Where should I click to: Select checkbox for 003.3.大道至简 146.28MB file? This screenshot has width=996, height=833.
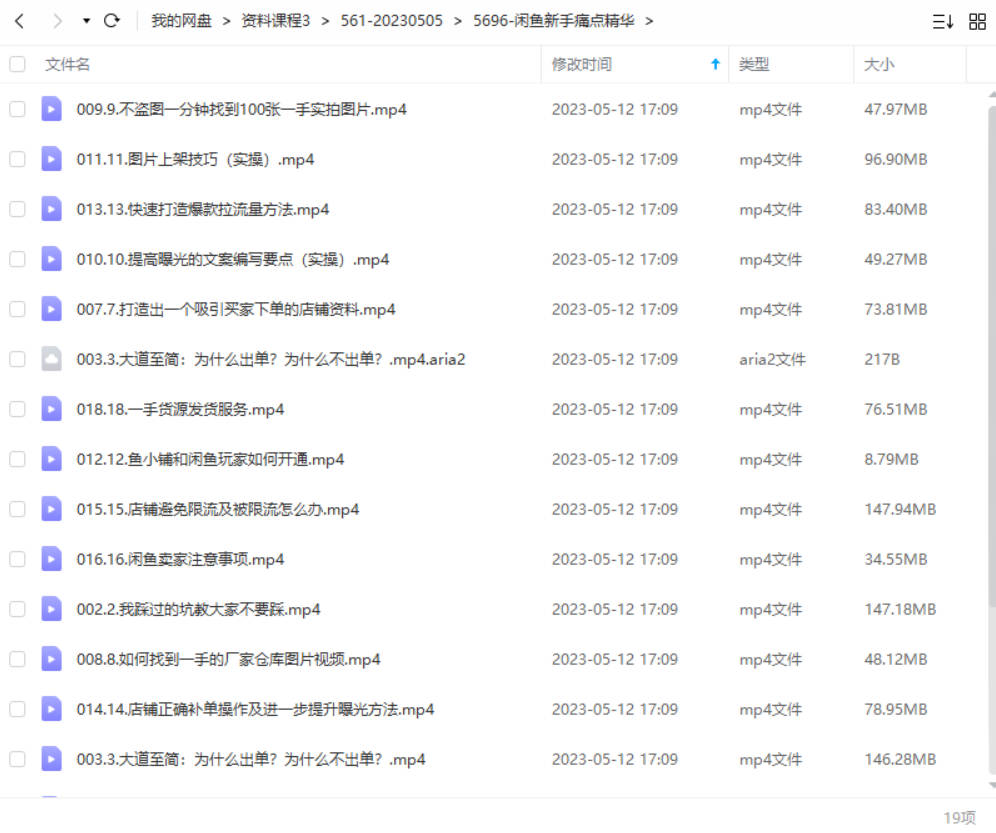17,759
